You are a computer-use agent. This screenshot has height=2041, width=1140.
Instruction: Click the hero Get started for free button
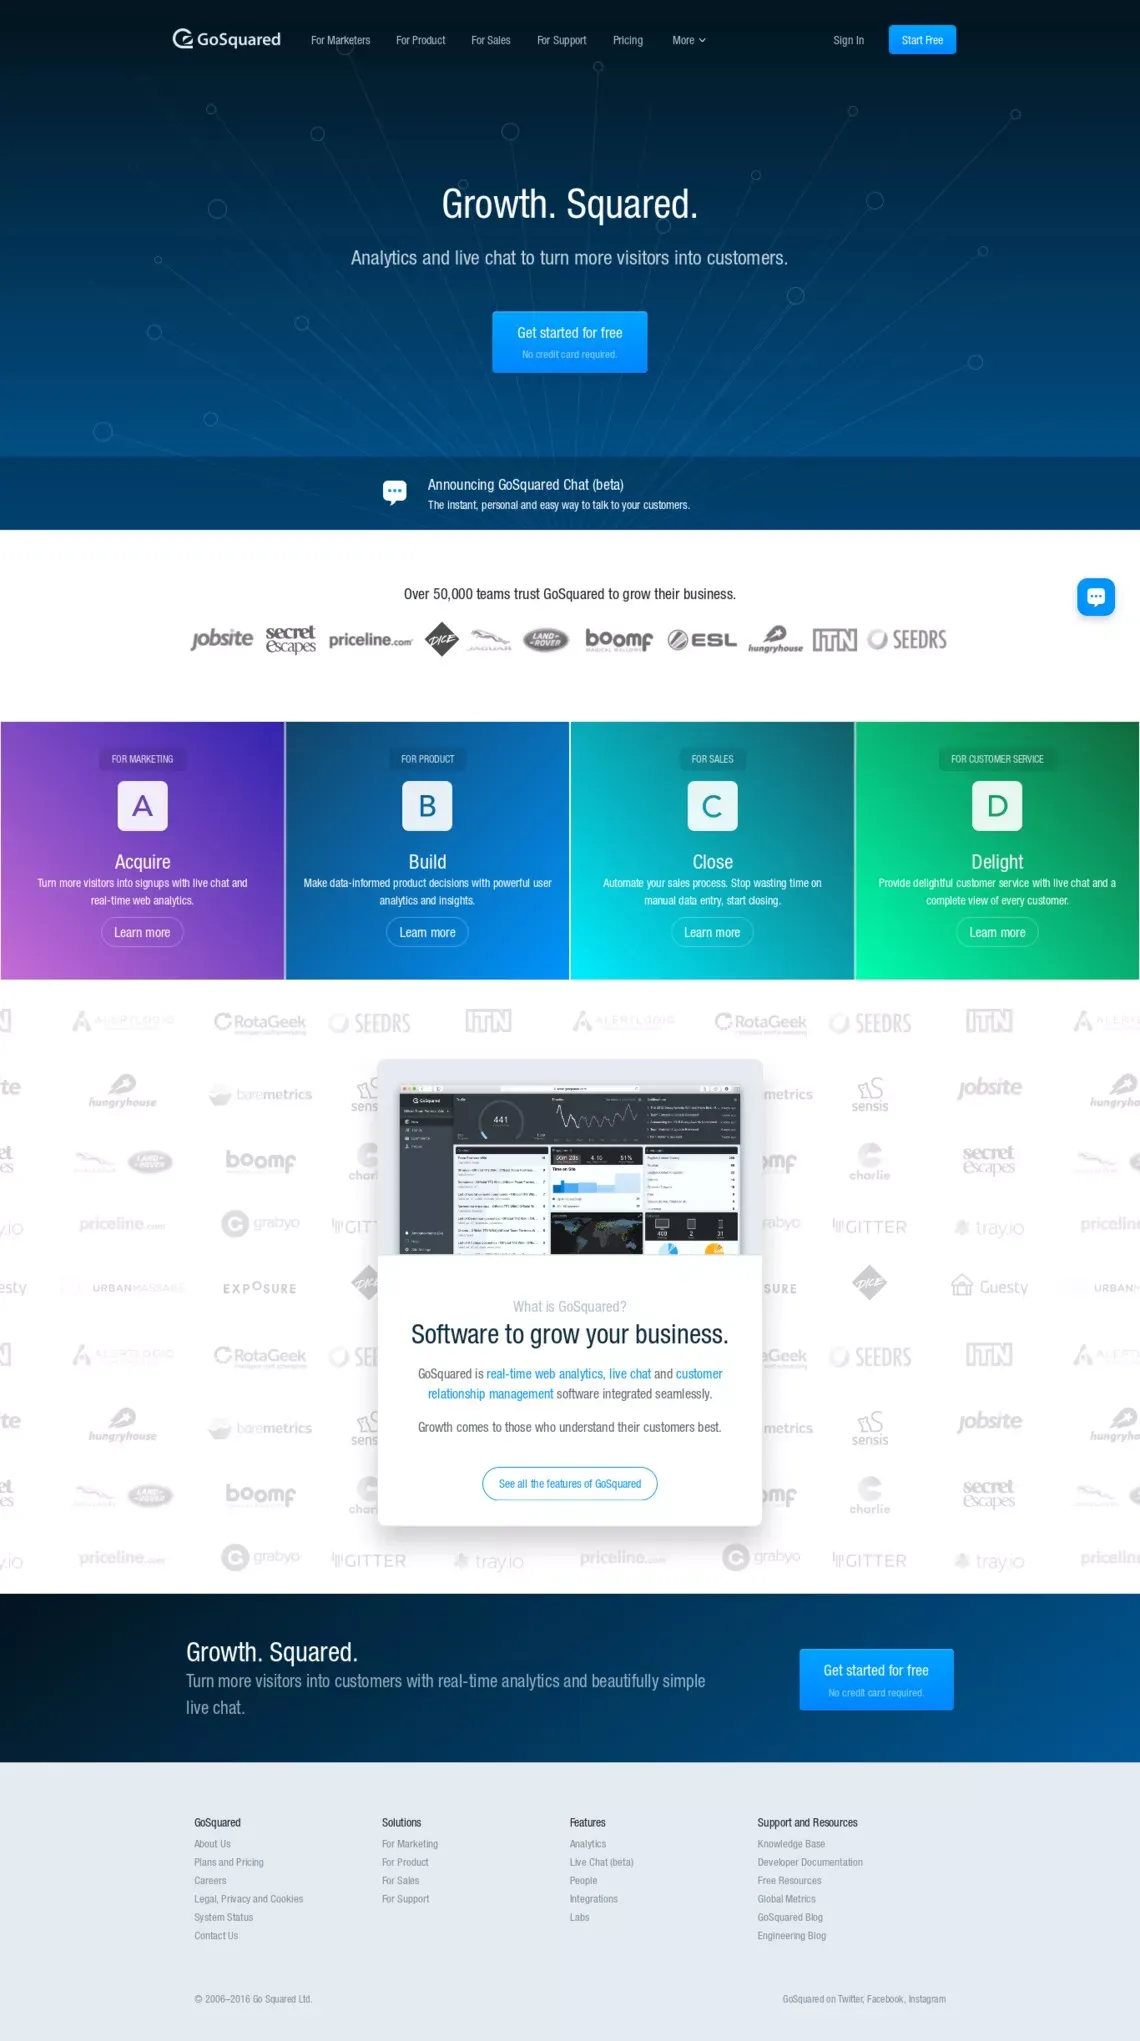(570, 342)
